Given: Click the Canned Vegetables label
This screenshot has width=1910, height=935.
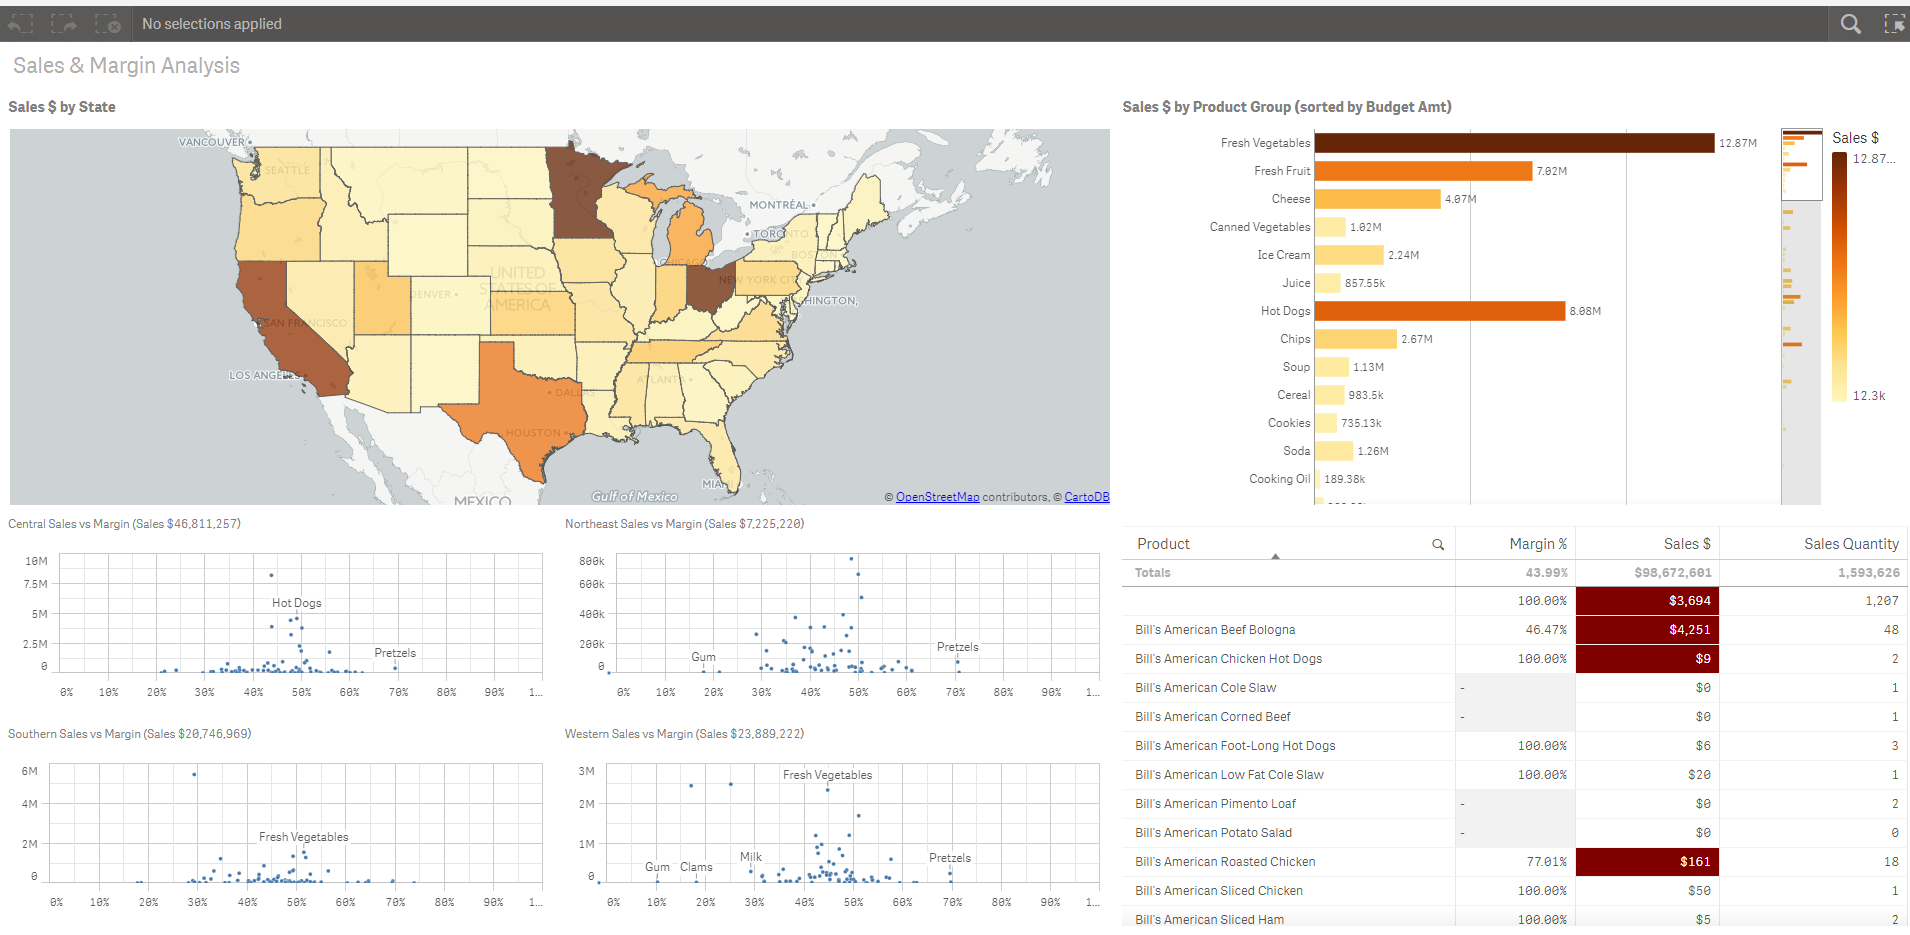Looking at the screenshot, I should [1259, 227].
